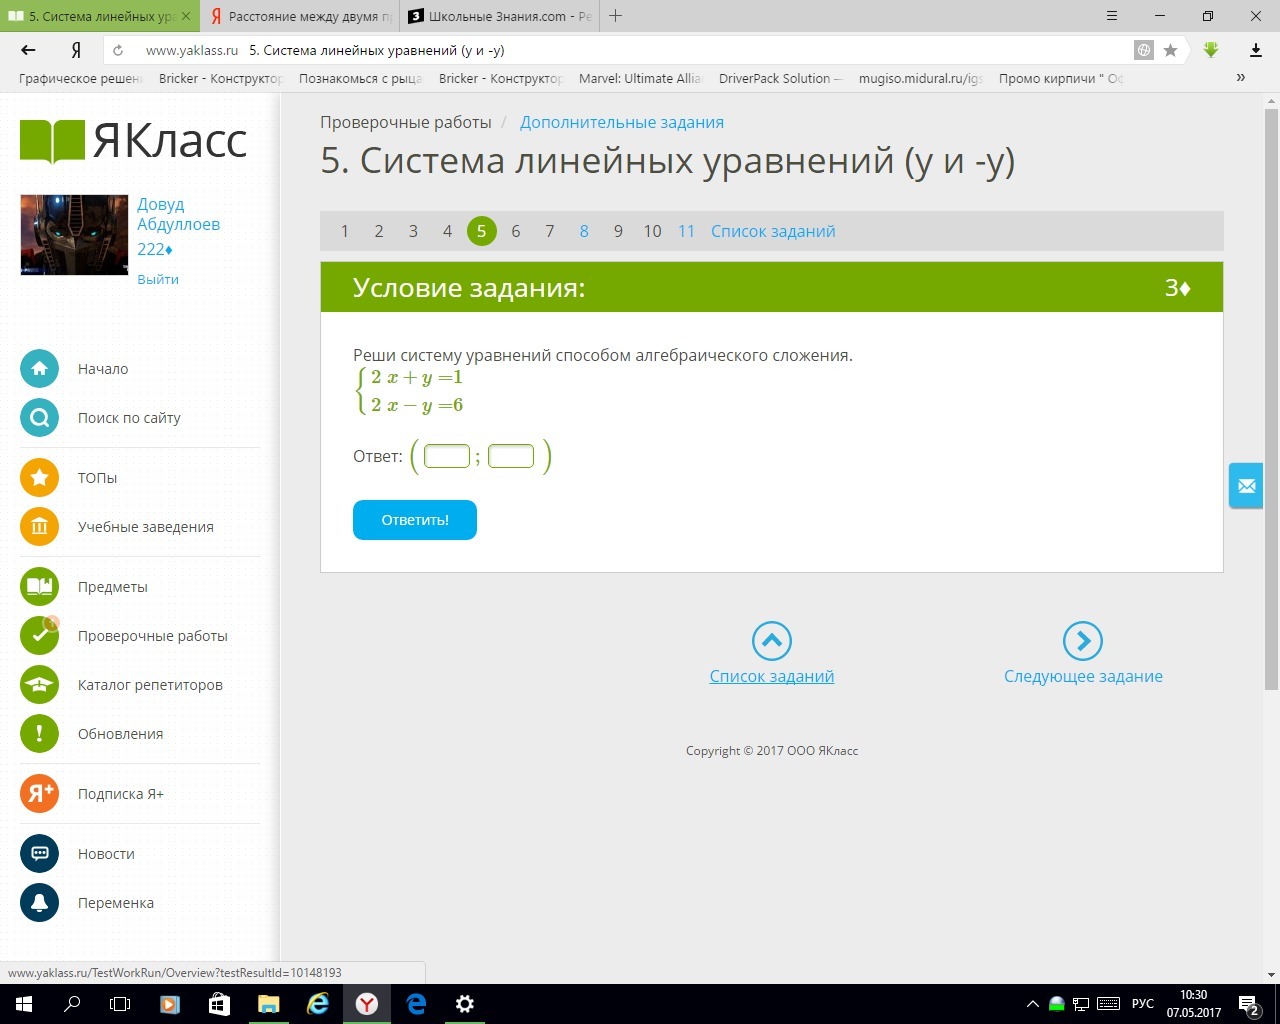The image size is (1280, 1024).
Task: Open the Подписка Я+ icon
Action: point(39,794)
